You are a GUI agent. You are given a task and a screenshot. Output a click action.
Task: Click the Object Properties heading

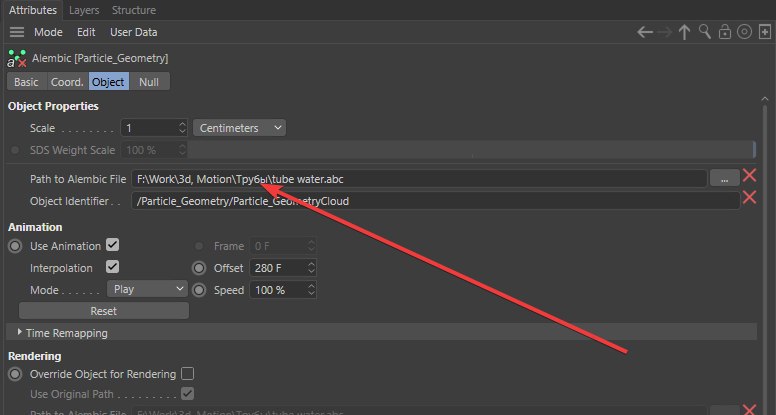[53, 106]
